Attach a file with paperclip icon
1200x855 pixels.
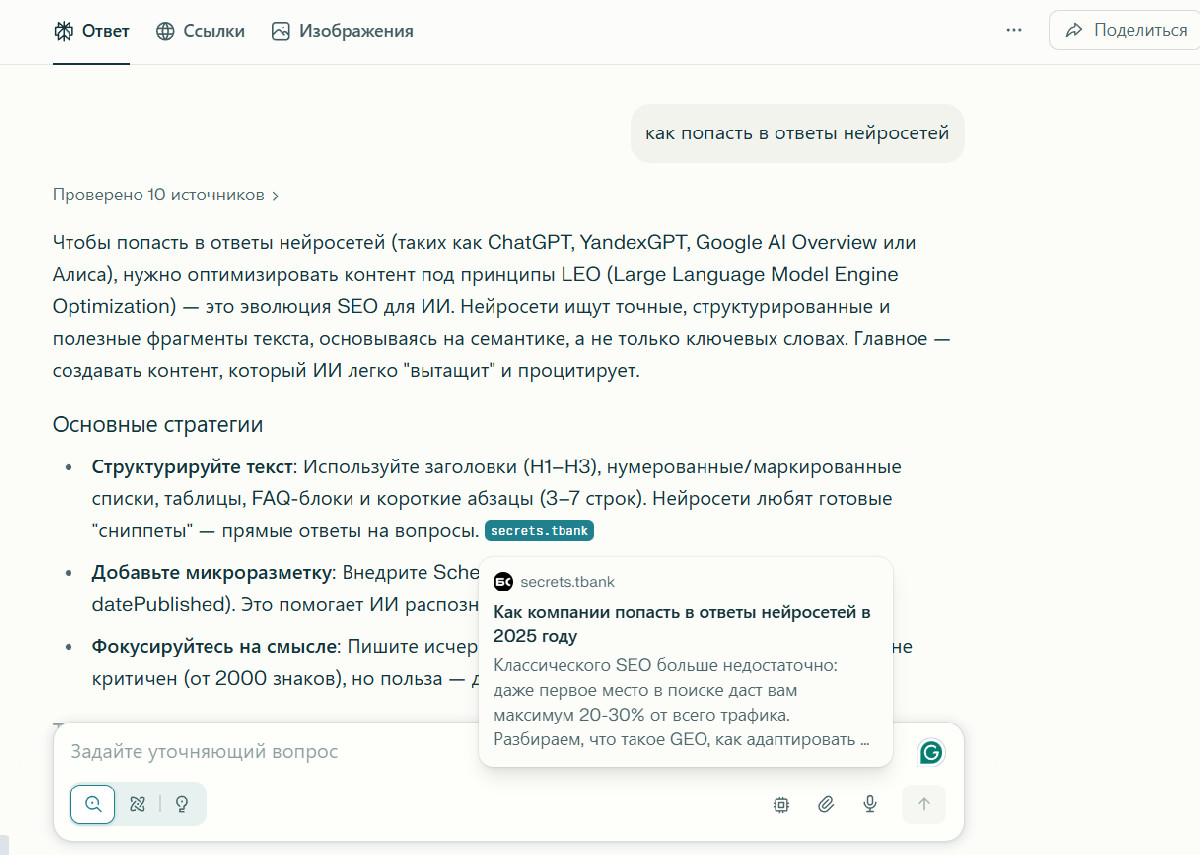tap(826, 804)
